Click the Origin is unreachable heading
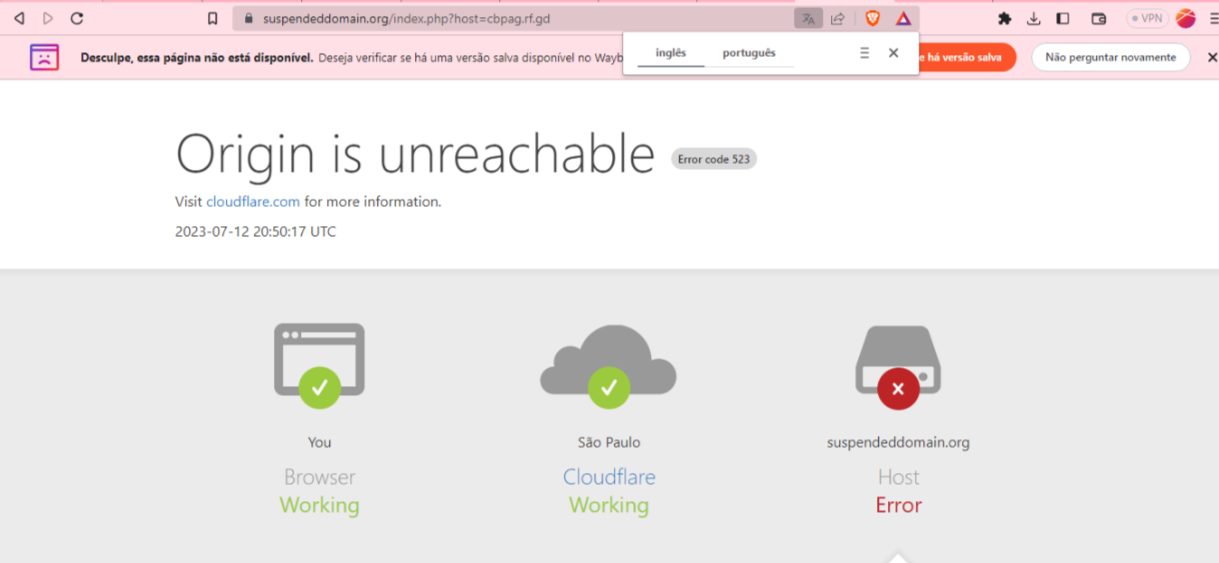 click(415, 155)
